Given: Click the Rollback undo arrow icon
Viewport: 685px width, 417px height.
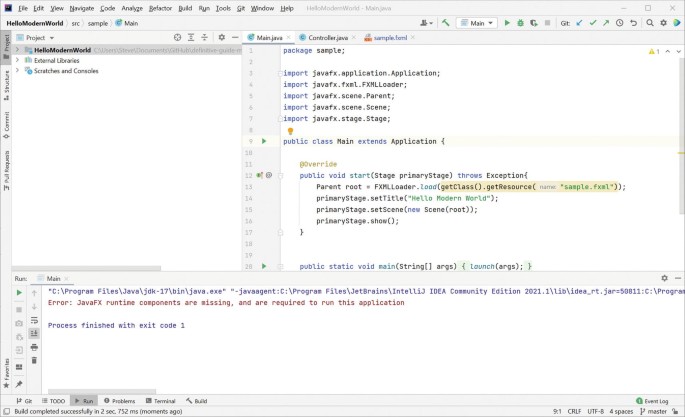Looking at the screenshot, I should 633,23.
